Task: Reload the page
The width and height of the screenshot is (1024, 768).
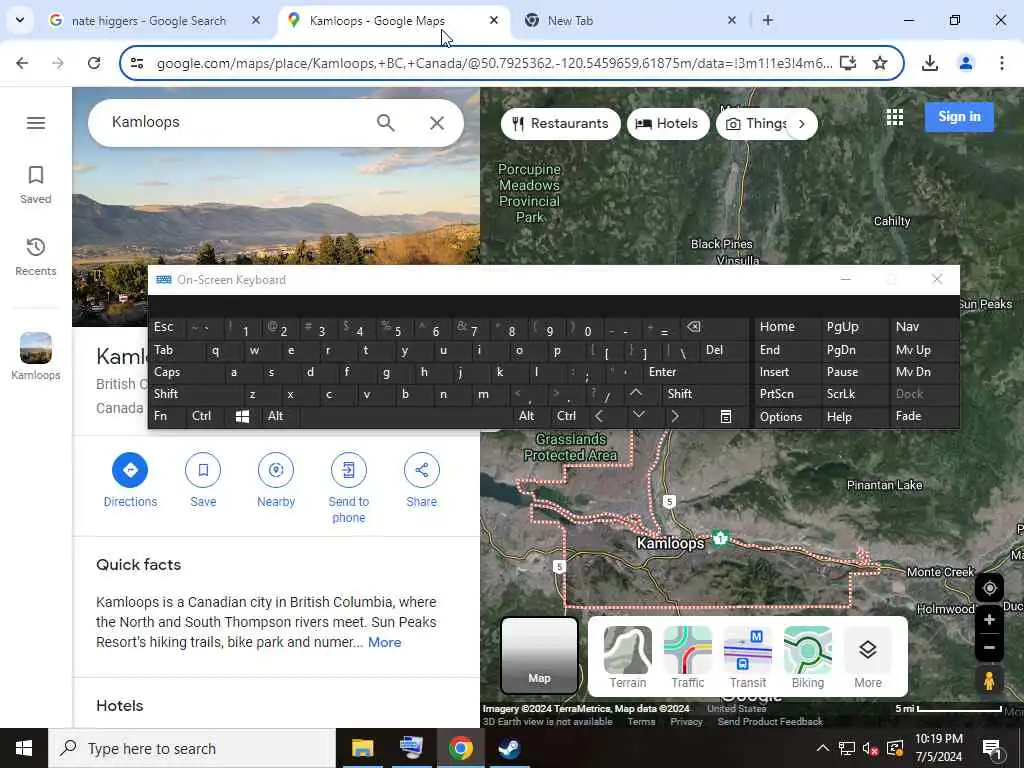Action: (94, 63)
